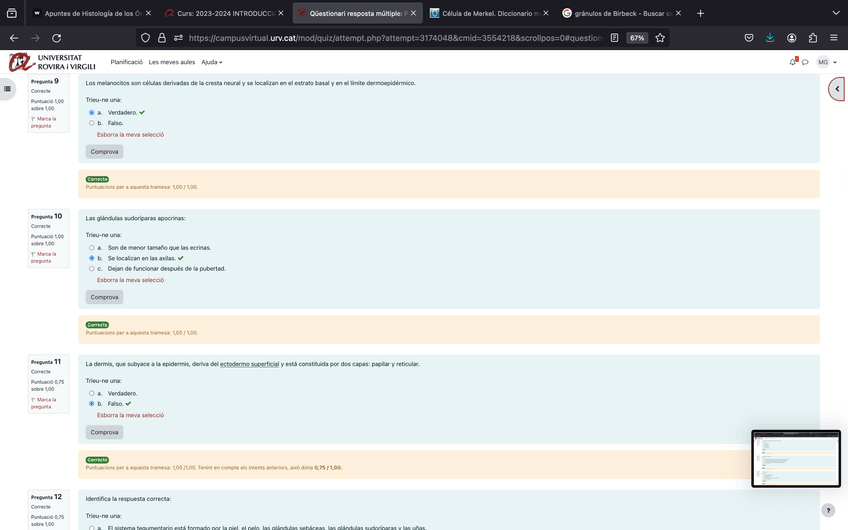Image resolution: width=848 pixels, height=530 pixels.
Task: Click the notifications bell icon
Action: pyautogui.click(x=794, y=62)
